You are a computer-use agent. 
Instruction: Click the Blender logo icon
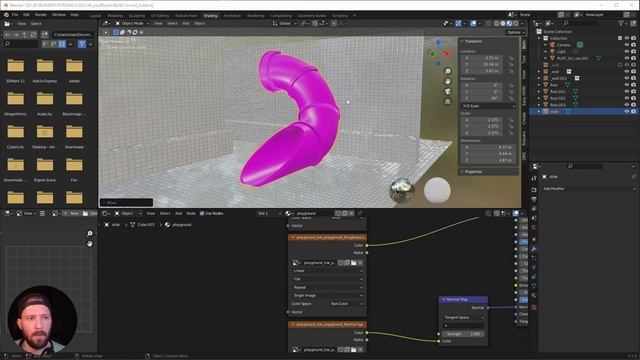(6, 15)
